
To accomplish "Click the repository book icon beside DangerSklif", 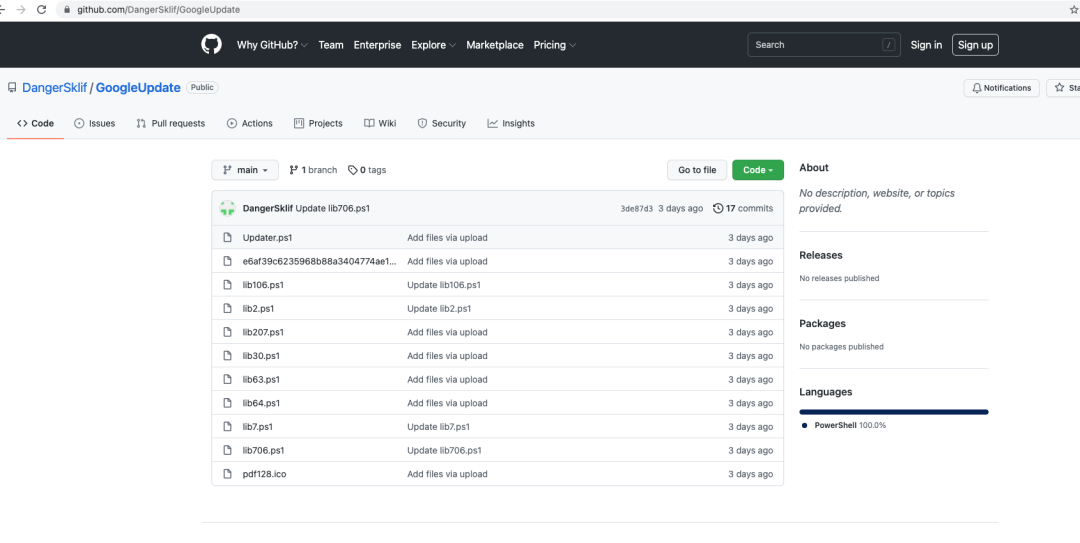I will coord(12,88).
